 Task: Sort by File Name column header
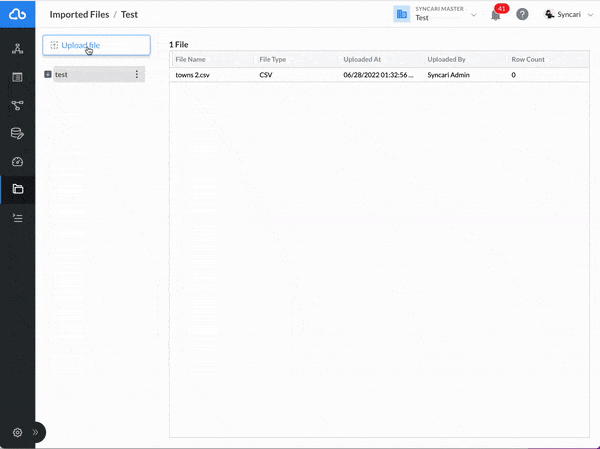click(x=191, y=59)
